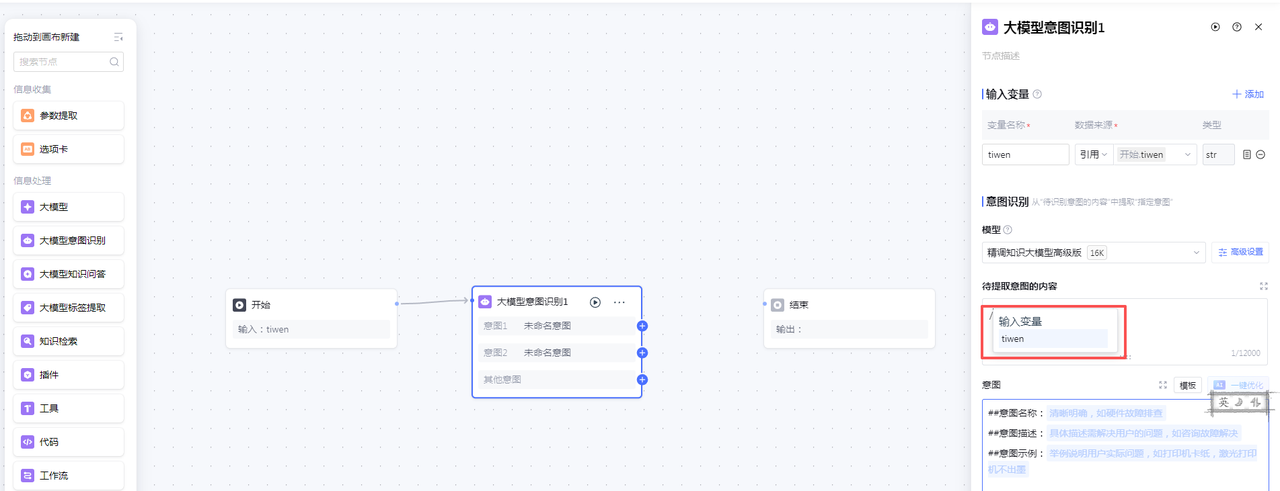Expand the 待提取意图的内容 editor fullscreen
This screenshot has height=491, width=1280.
click(1264, 286)
